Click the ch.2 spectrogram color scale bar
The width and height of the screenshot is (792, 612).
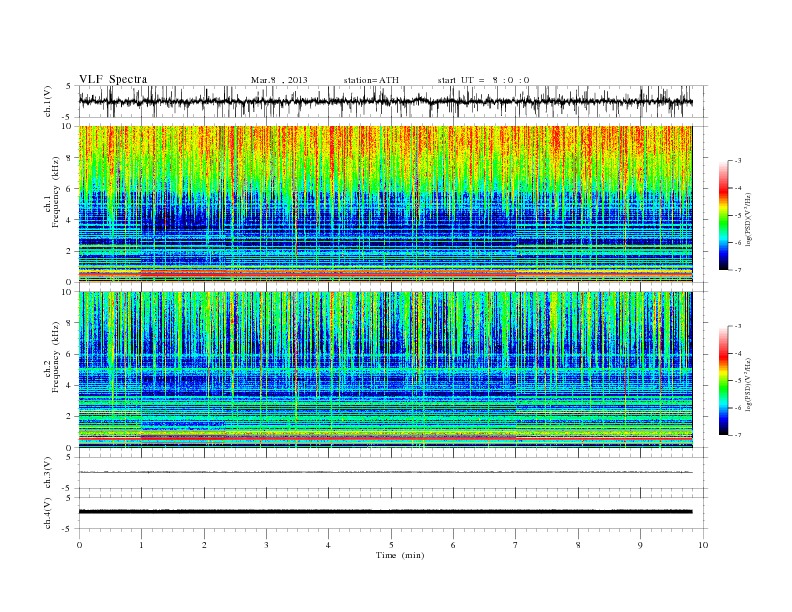coord(723,381)
